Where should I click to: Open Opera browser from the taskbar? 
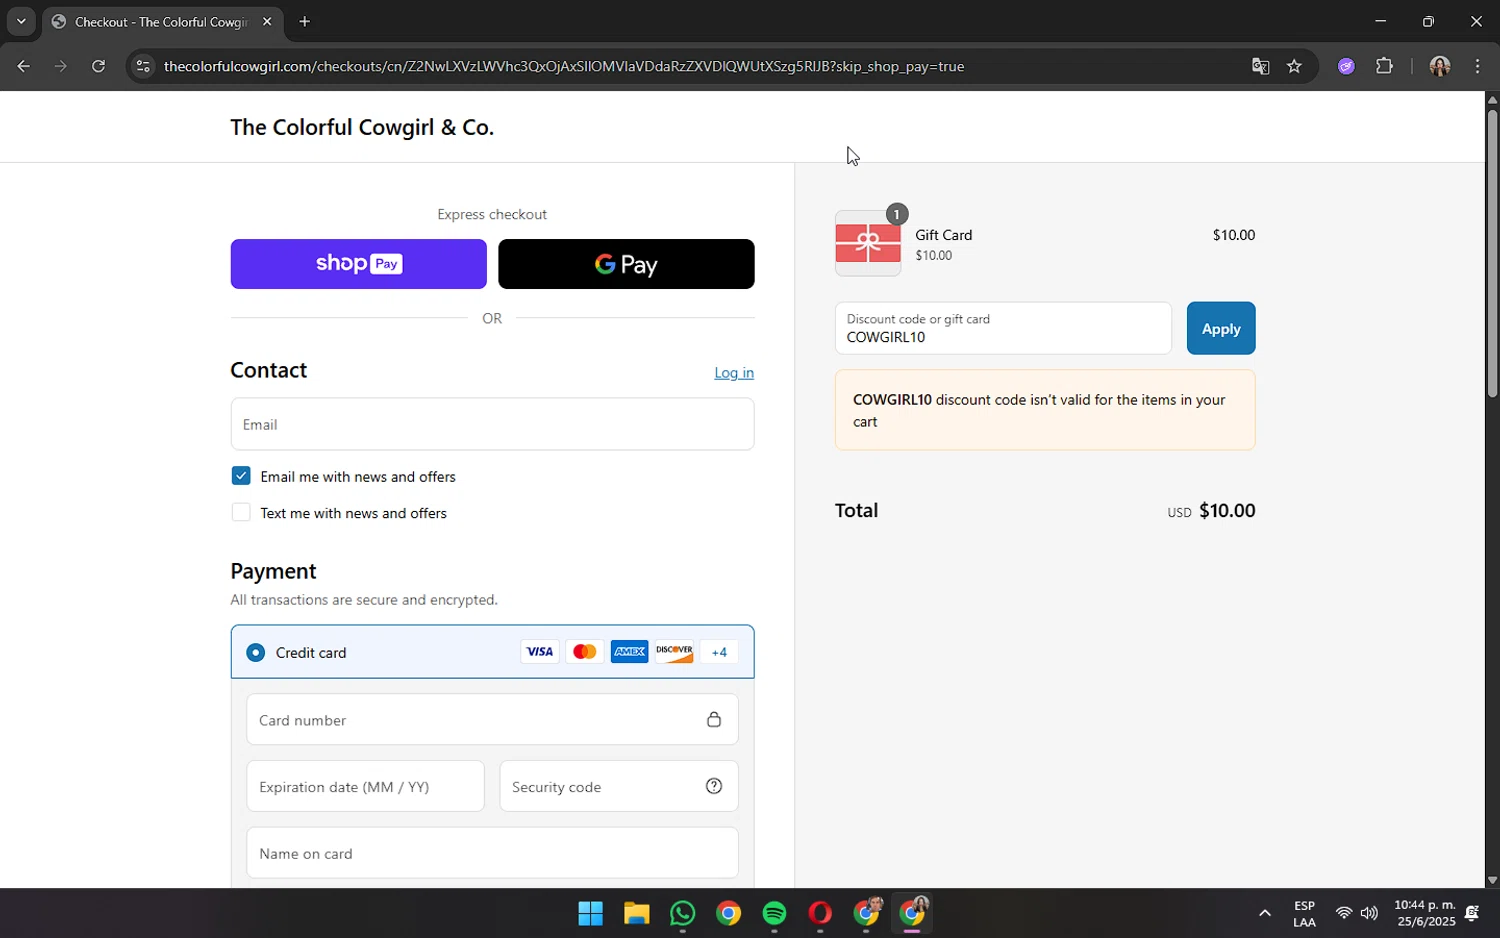coord(821,913)
